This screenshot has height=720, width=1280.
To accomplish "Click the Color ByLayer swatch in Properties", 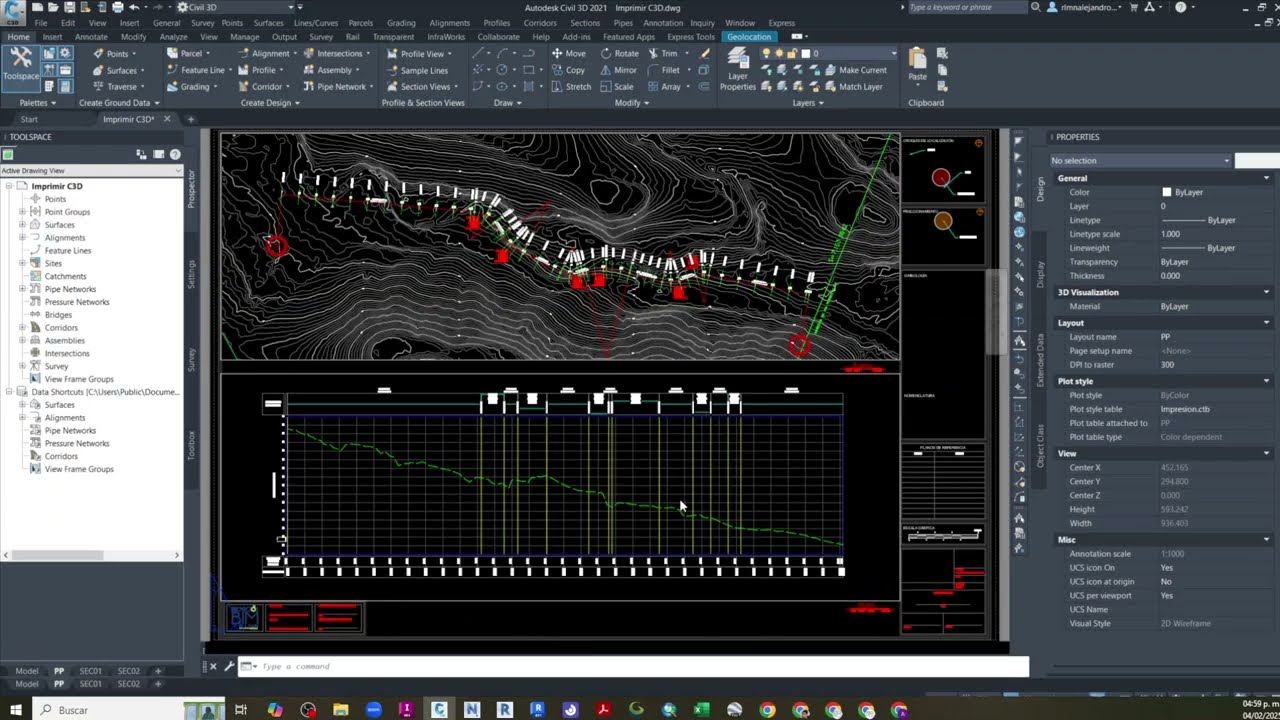I will 1166,192.
